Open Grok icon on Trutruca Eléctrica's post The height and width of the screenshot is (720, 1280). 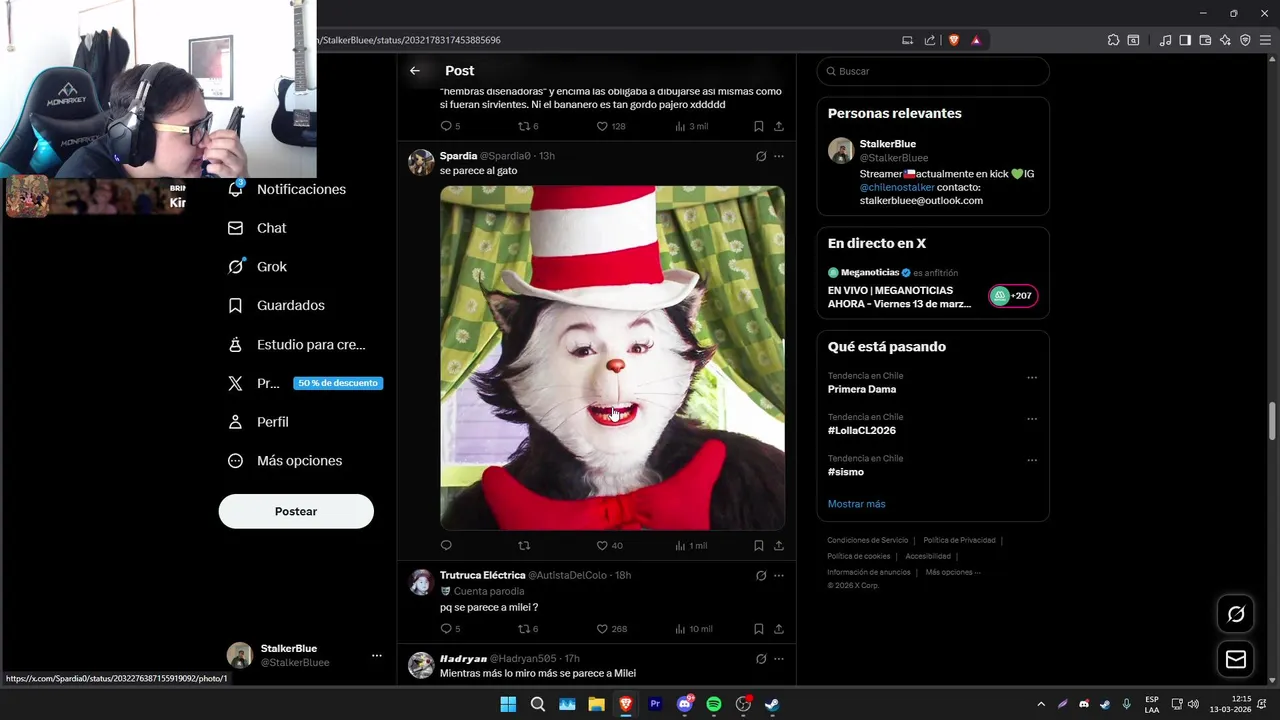click(761, 575)
